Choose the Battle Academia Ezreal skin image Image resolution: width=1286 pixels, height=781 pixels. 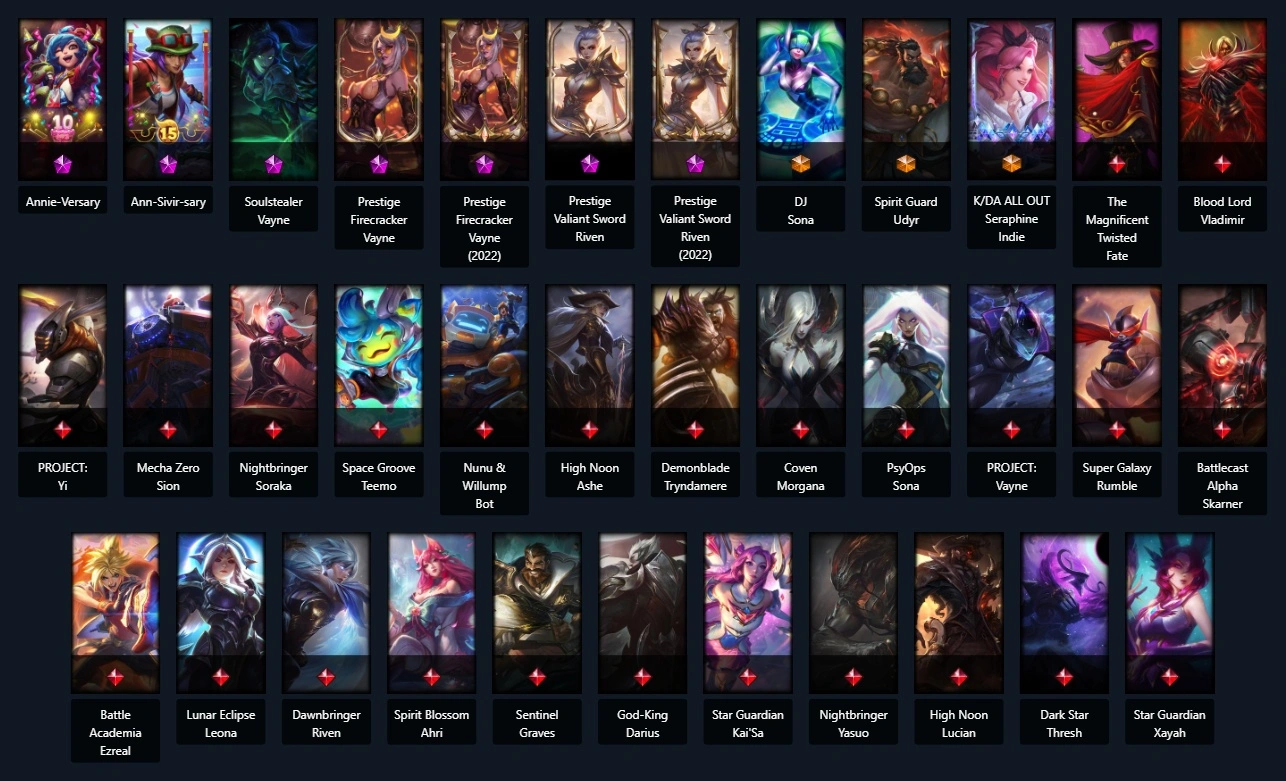pos(115,612)
